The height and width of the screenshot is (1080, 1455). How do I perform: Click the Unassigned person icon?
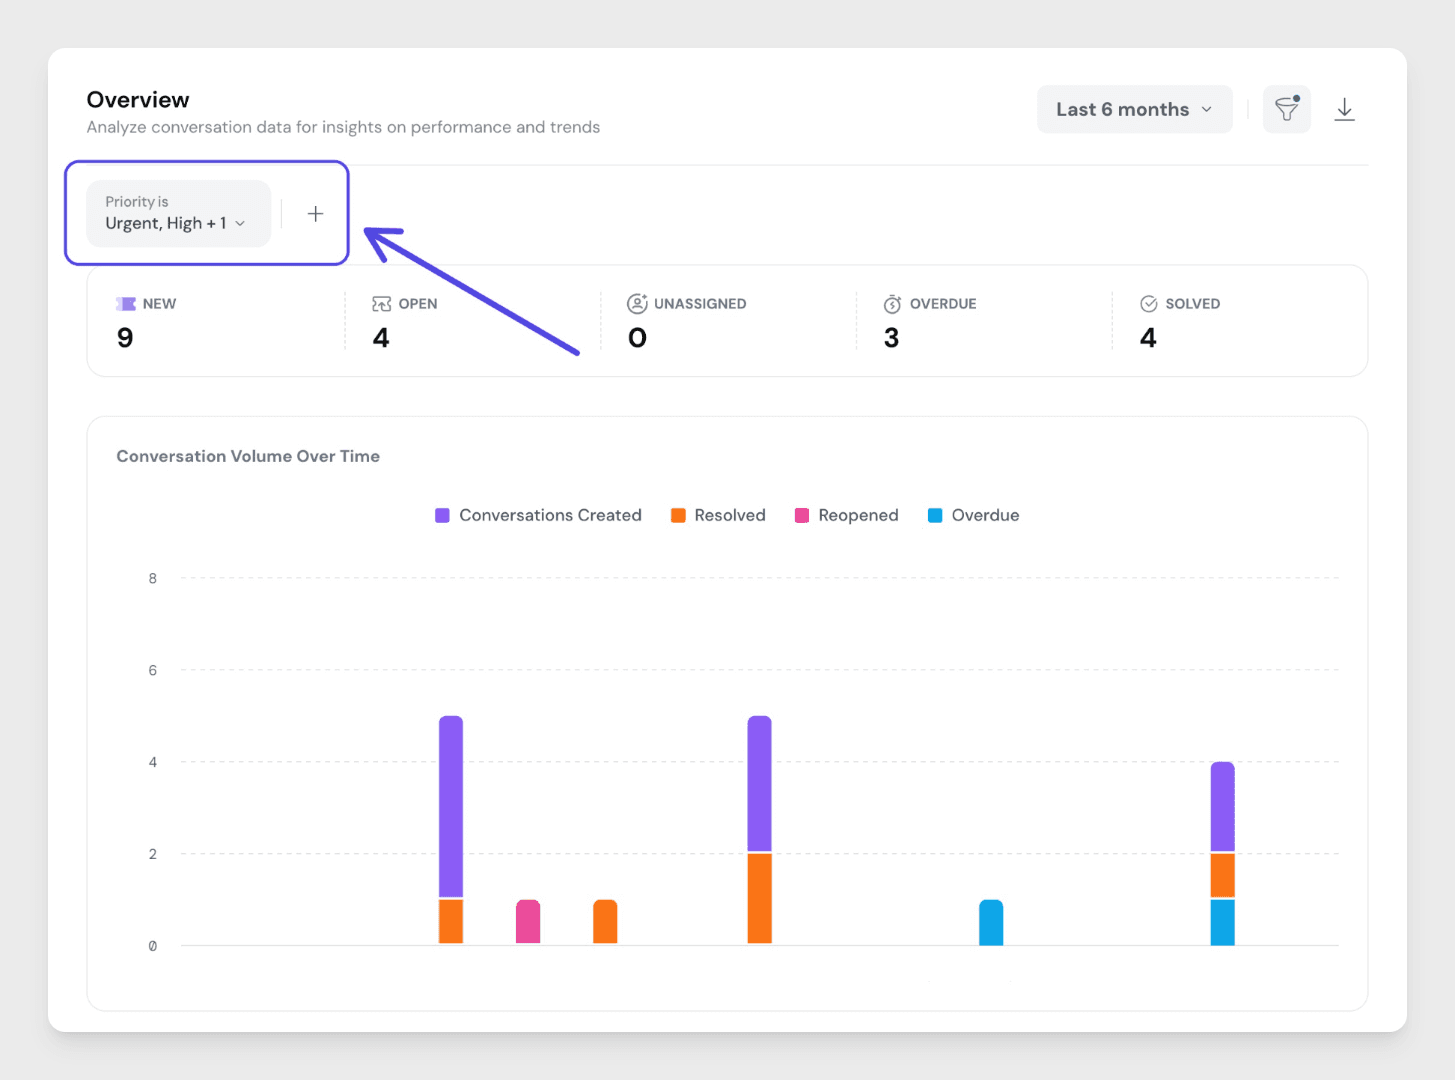637,304
